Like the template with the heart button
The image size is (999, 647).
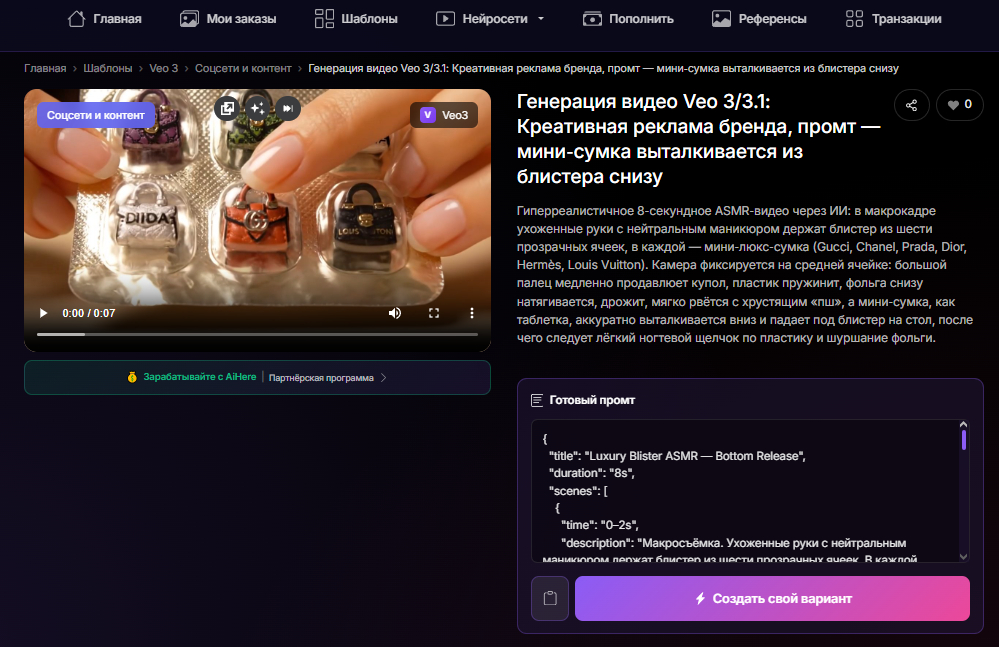click(958, 104)
